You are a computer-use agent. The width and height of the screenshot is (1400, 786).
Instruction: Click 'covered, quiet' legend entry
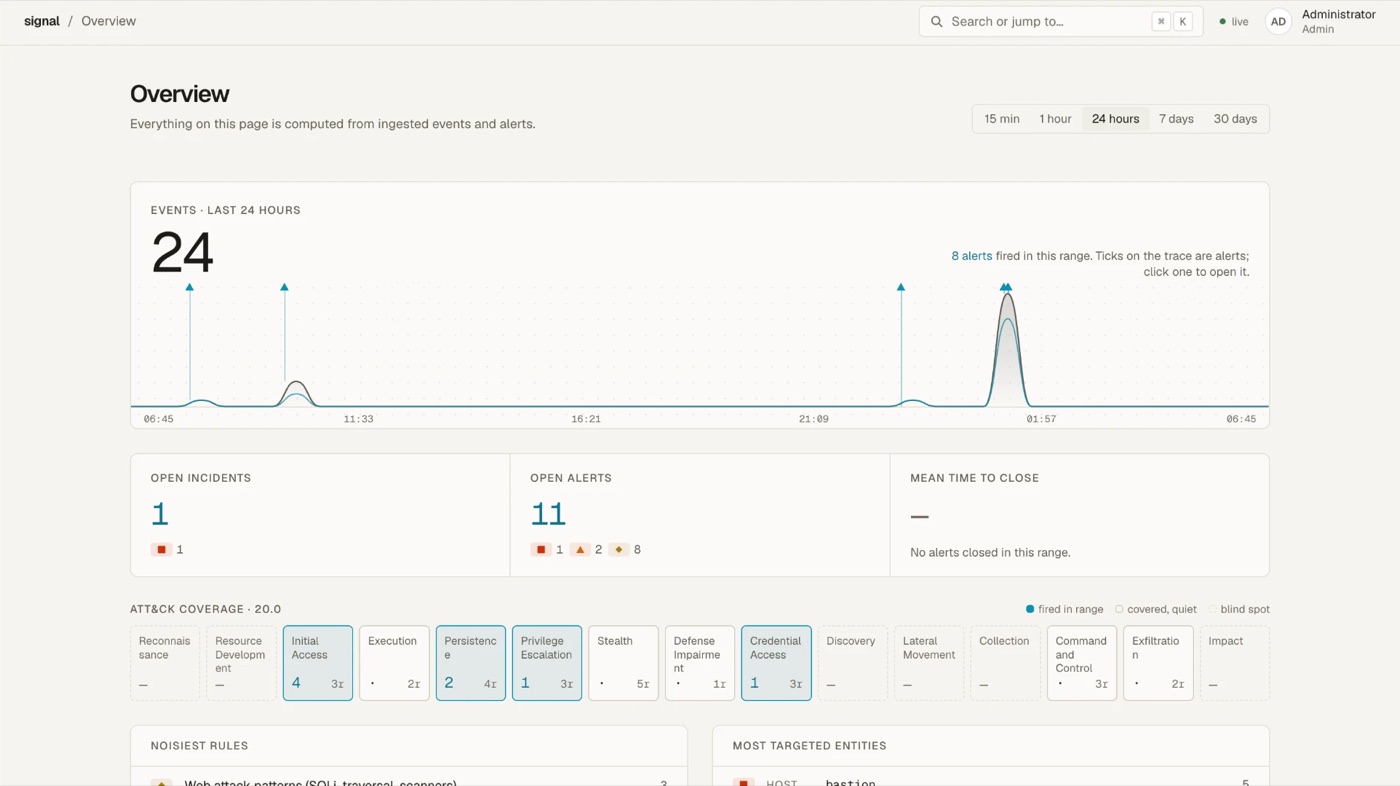(x=1155, y=609)
